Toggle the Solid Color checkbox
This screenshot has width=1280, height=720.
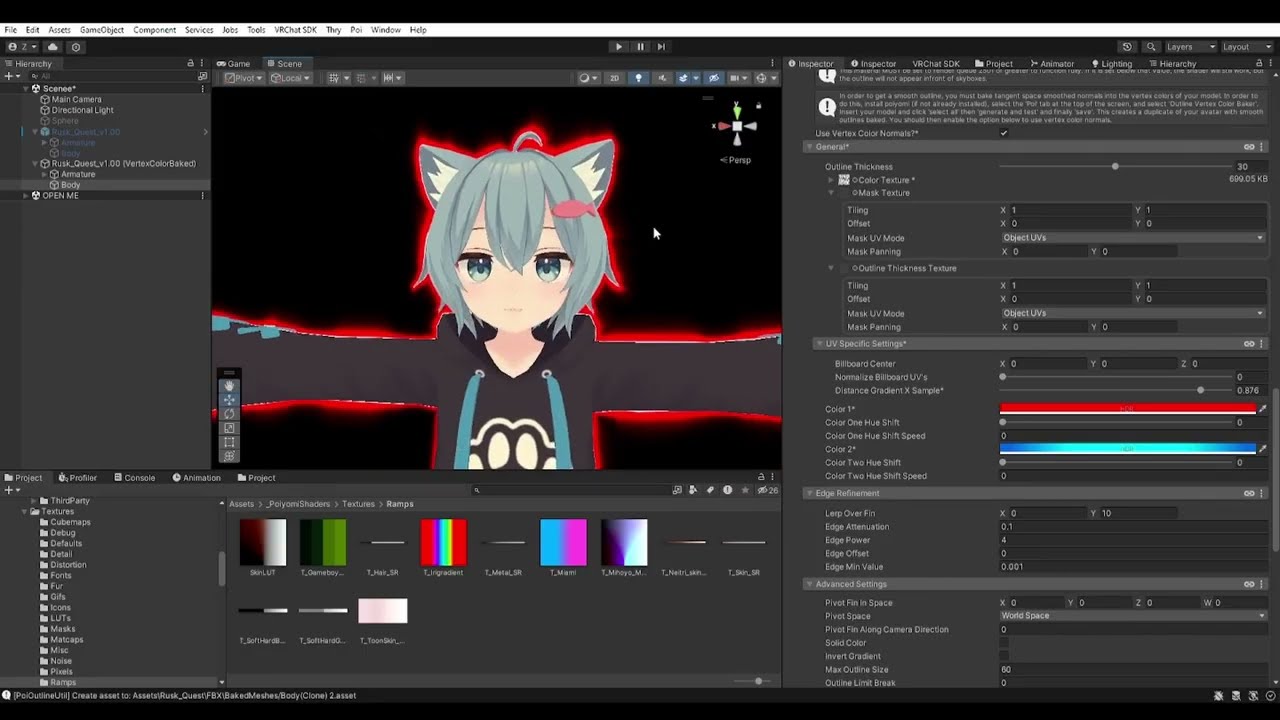[x=1004, y=643]
